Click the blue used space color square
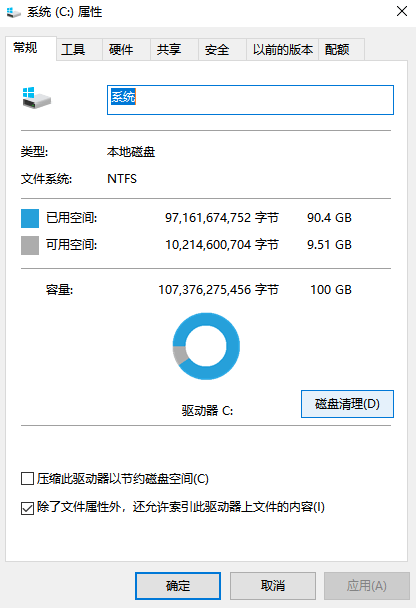 point(30,218)
